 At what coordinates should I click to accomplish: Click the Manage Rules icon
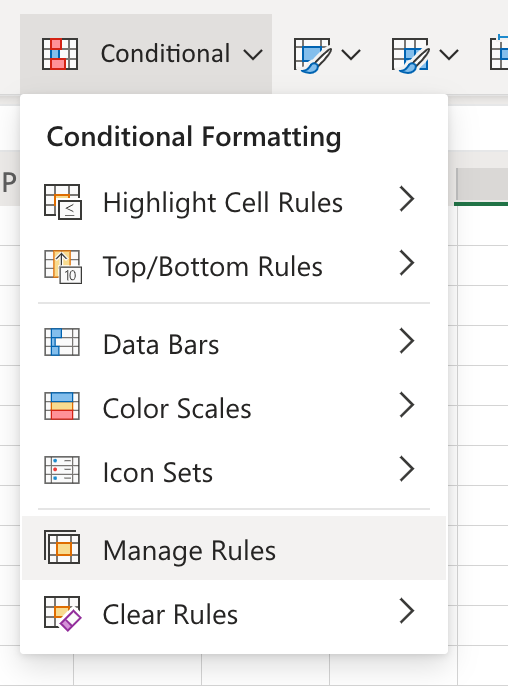pyautogui.click(x=62, y=547)
